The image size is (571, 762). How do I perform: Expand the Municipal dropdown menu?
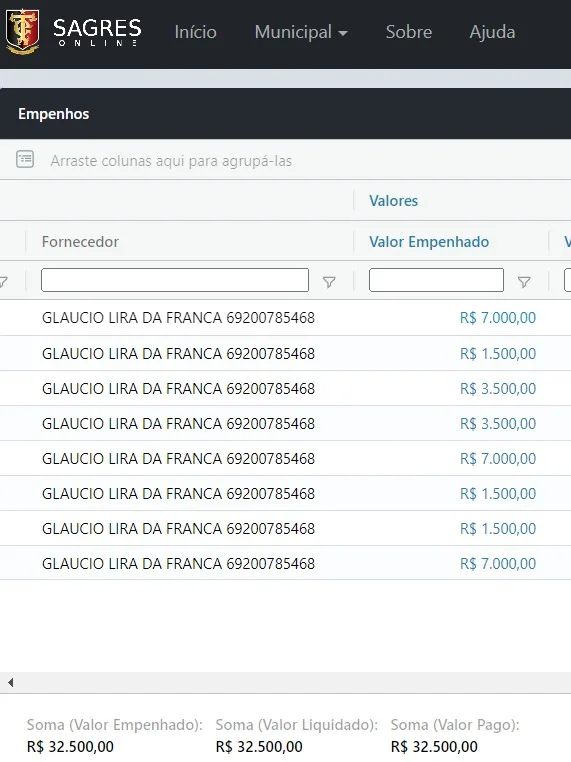tap(301, 32)
